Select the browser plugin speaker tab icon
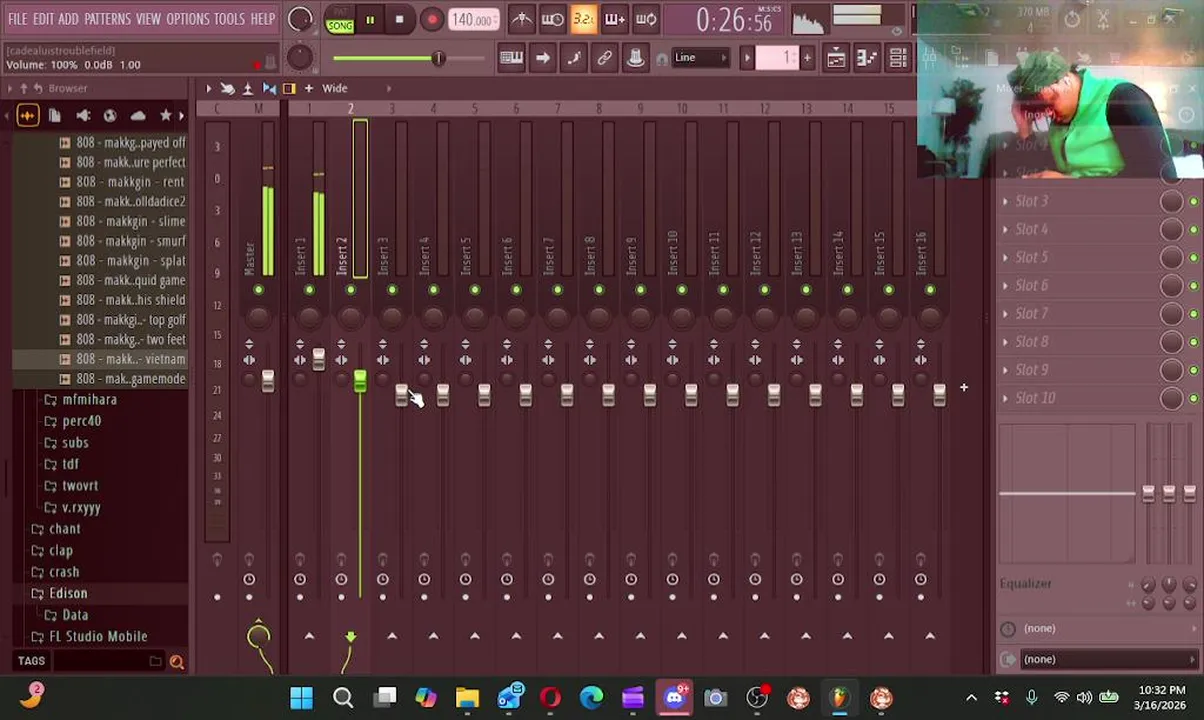This screenshot has width=1204, height=720. tap(83, 116)
